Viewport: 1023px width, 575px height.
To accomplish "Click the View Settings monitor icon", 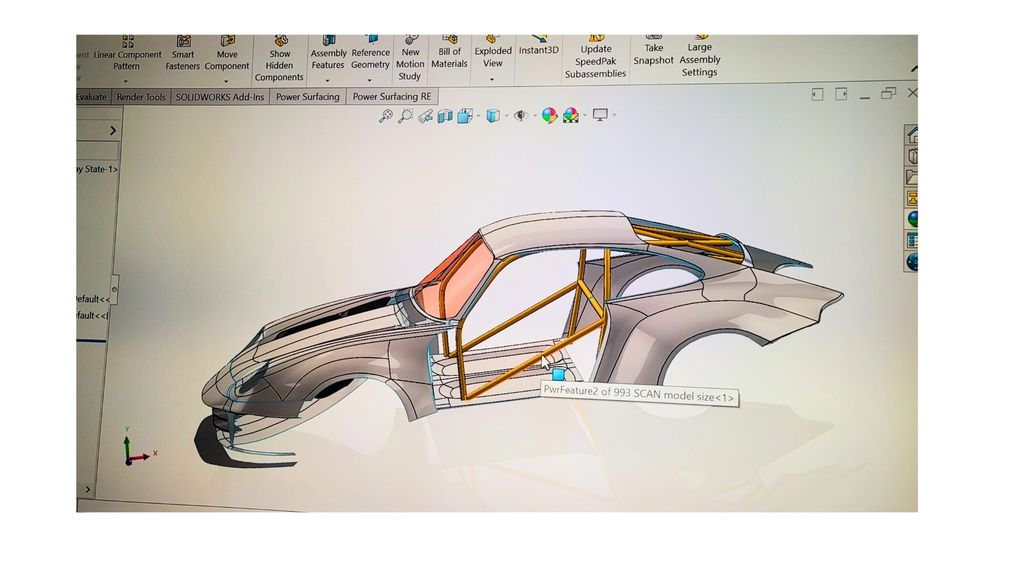I will click(x=600, y=115).
